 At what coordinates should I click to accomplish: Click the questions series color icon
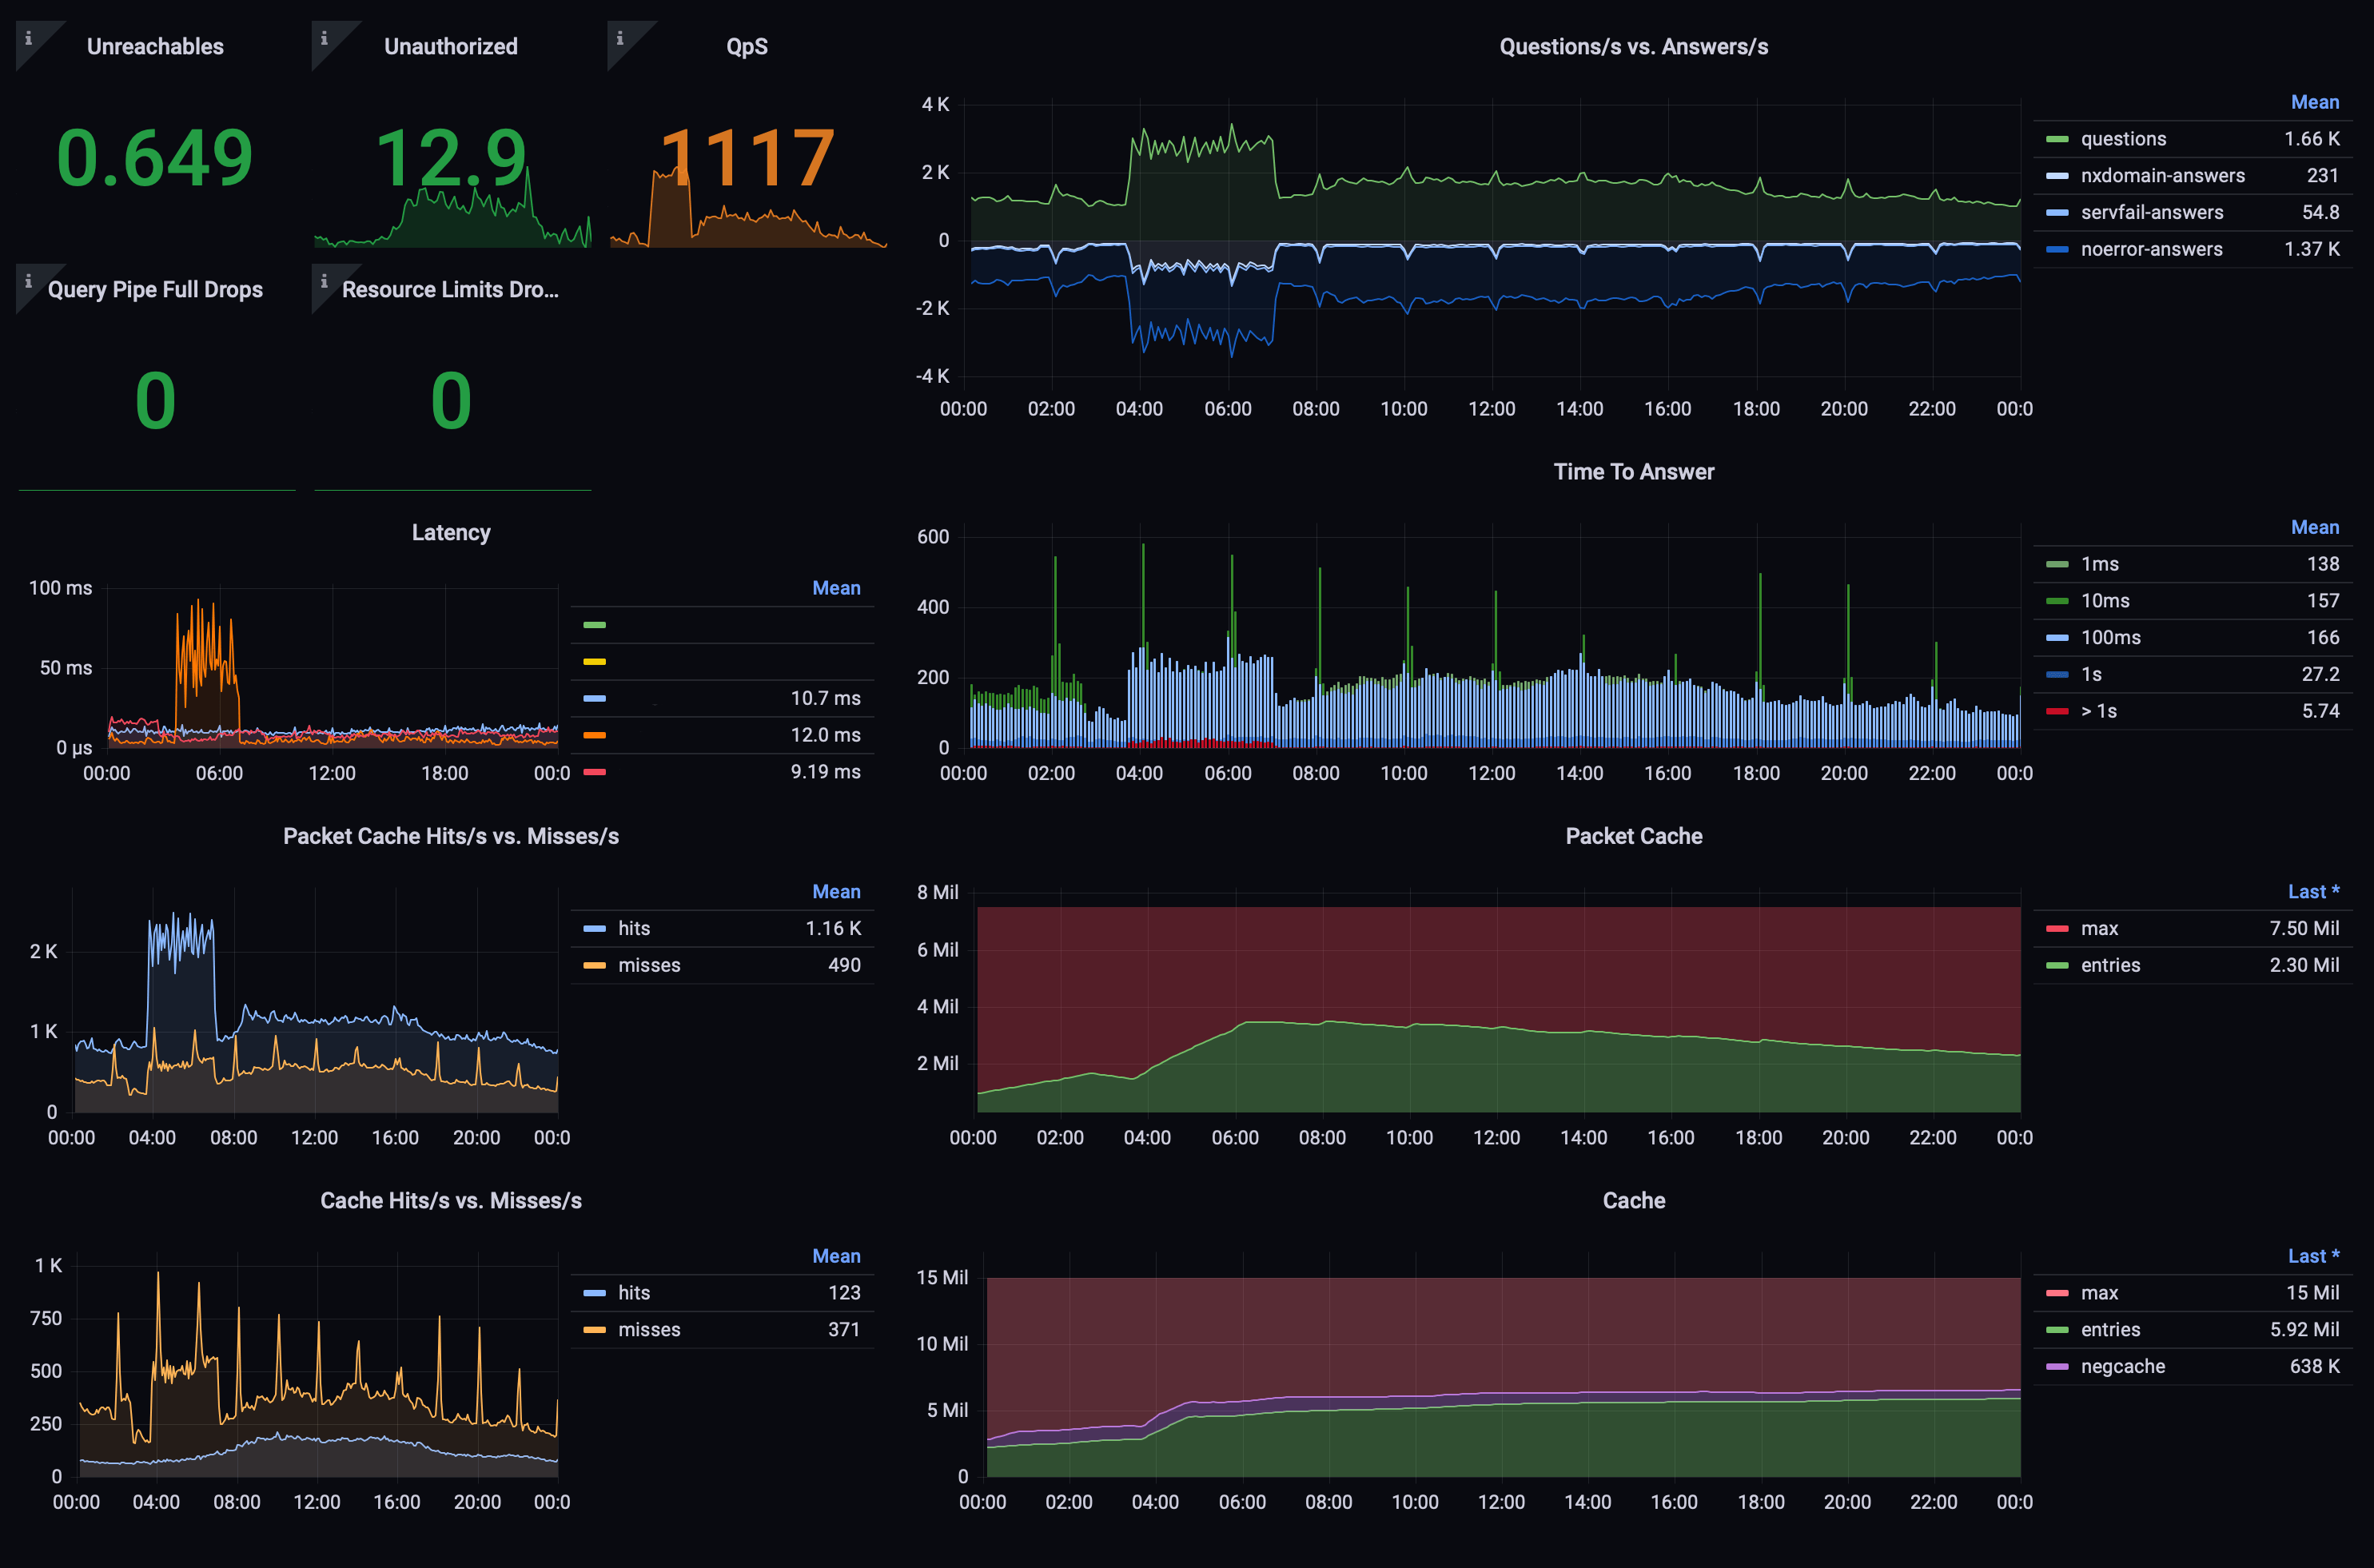(x=2057, y=139)
